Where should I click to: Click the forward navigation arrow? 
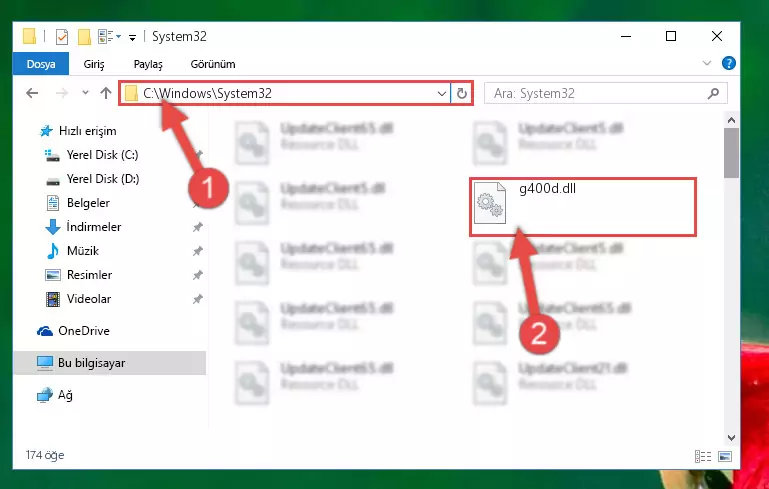coord(62,93)
